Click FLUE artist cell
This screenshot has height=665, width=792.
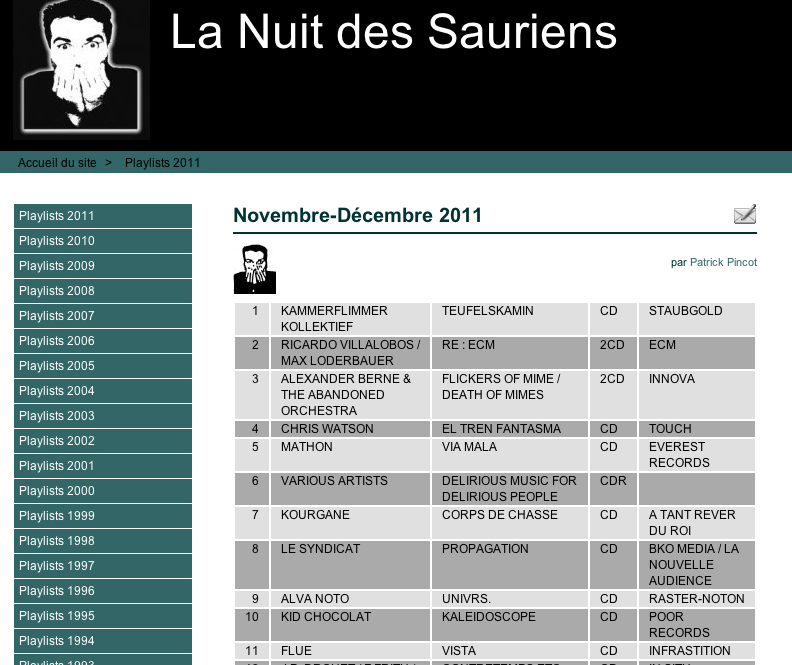pos(350,650)
